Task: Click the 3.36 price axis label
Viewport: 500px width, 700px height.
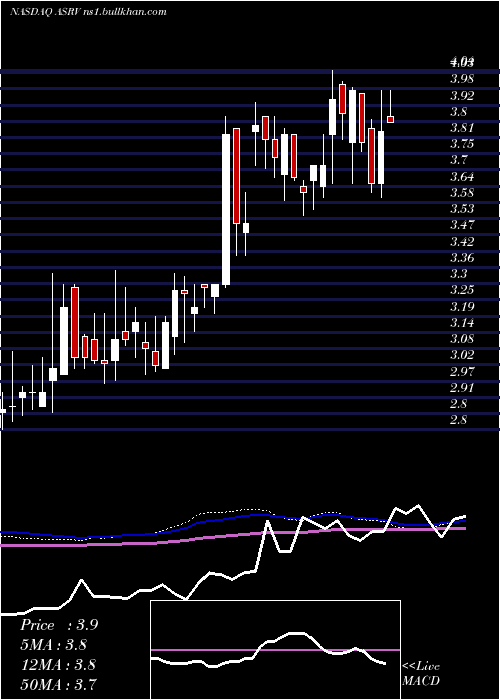Action: 462,258
